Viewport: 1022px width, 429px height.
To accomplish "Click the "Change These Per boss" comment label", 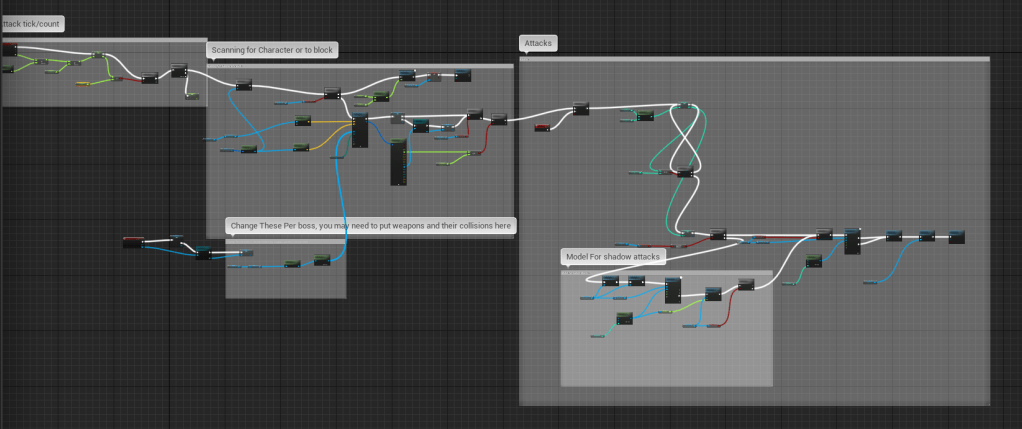I will pyautogui.click(x=372, y=226).
